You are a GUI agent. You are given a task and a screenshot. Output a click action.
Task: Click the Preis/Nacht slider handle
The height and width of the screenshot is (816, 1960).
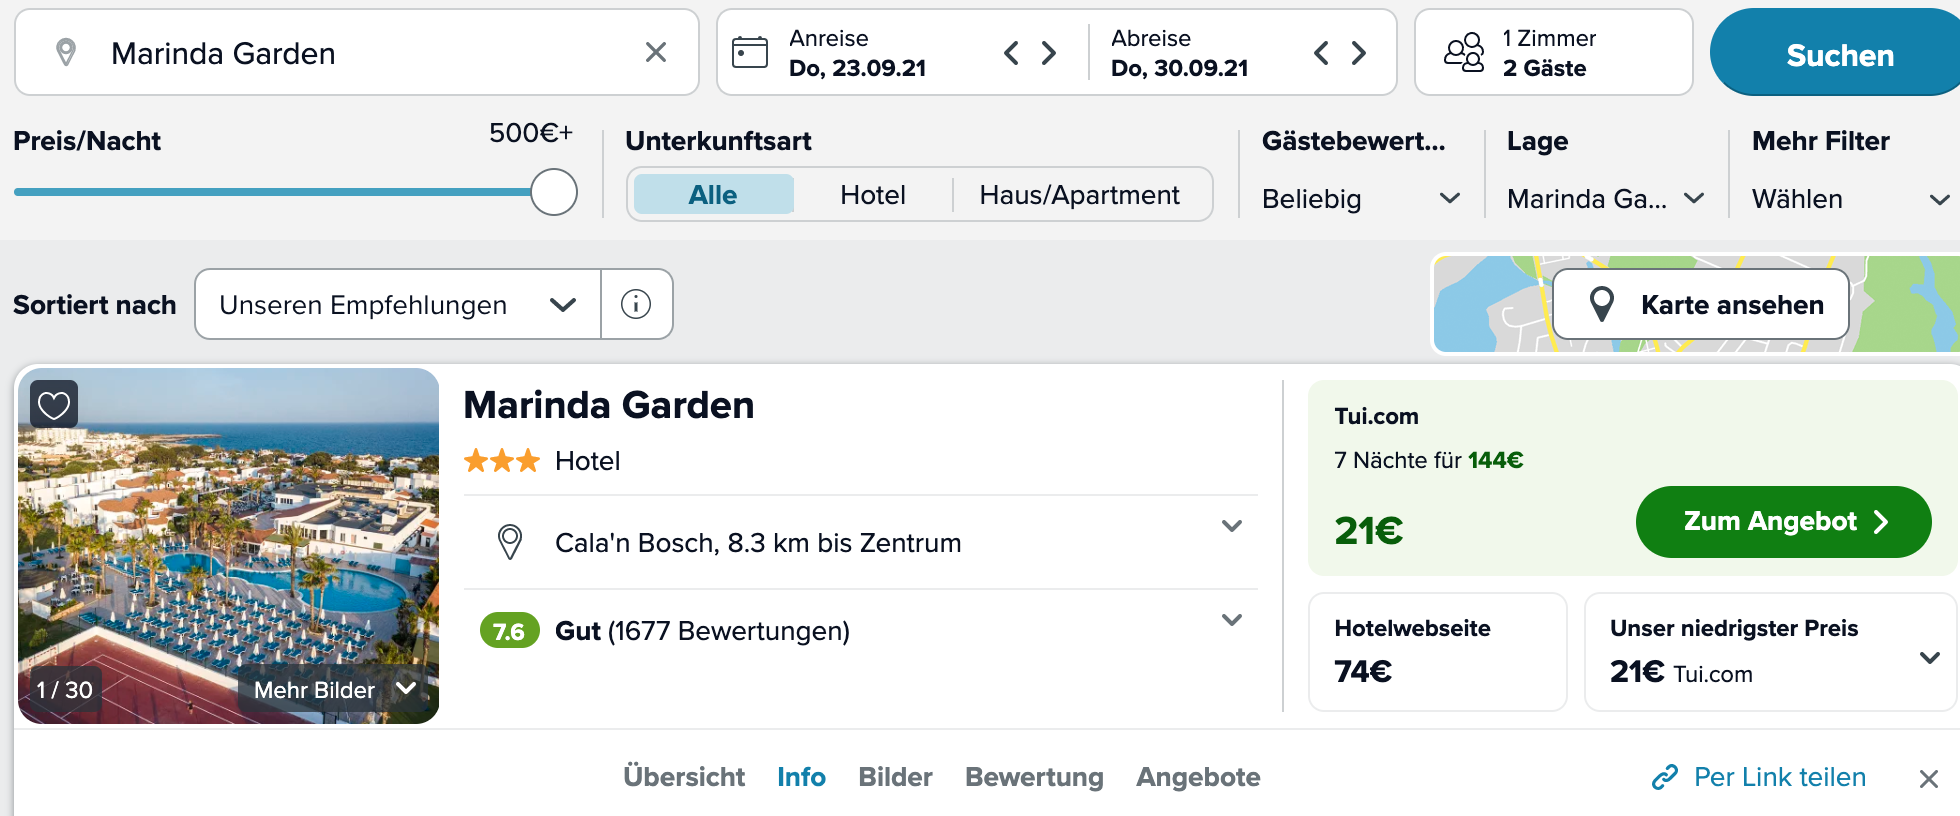click(x=554, y=192)
